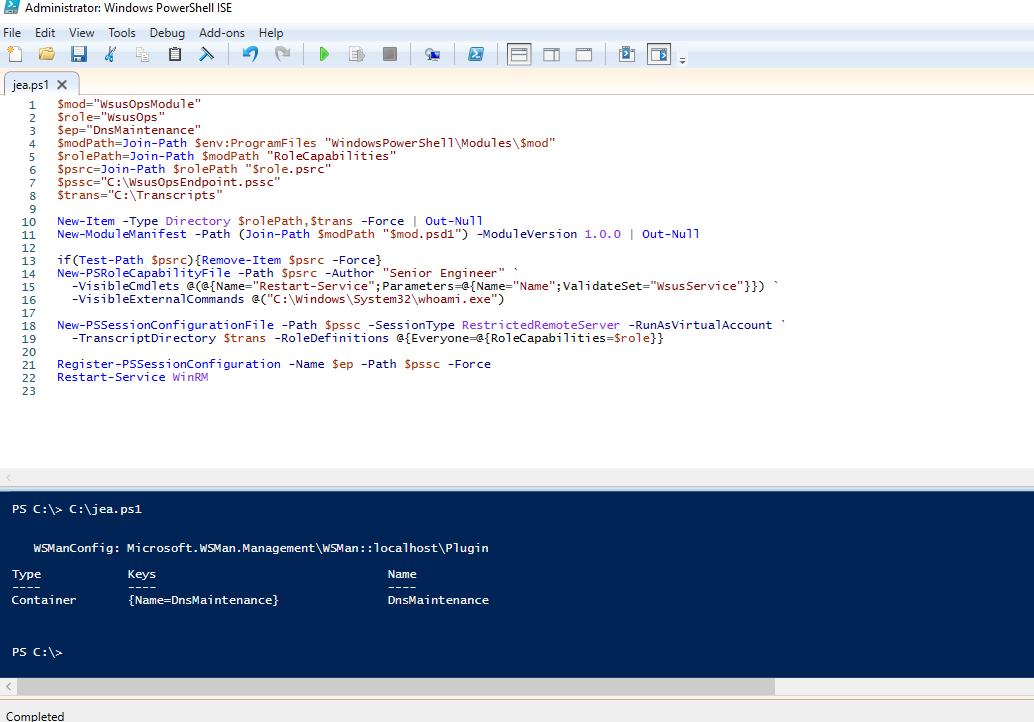Viewport: 1034px width, 722px height.
Task: Show the script pane maximized
Action: pyautogui.click(x=584, y=54)
